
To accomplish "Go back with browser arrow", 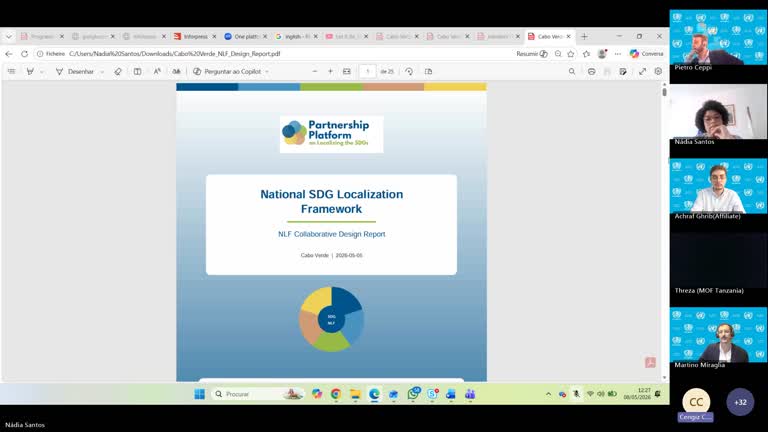I will [9, 54].
